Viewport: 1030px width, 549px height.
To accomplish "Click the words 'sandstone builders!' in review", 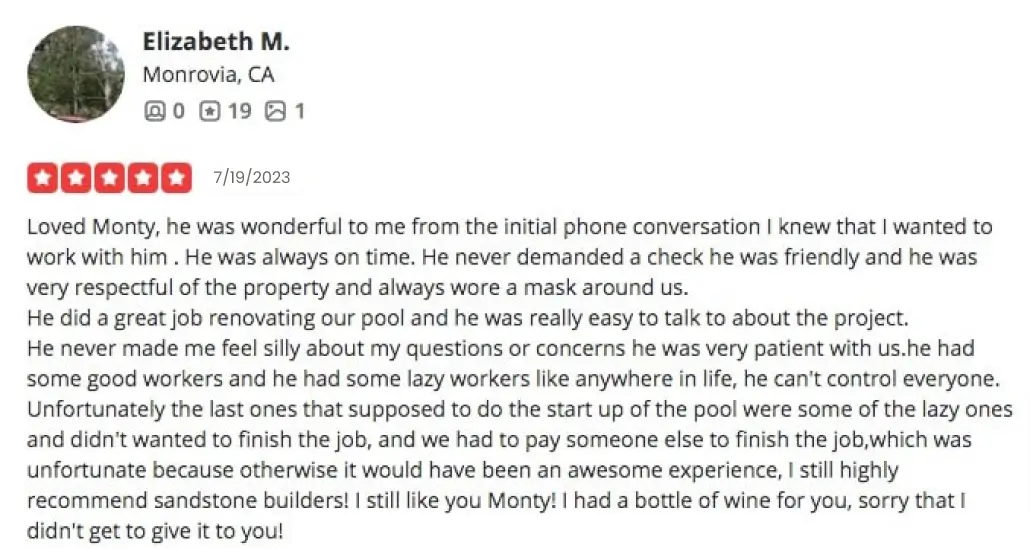I will point(252,500).
